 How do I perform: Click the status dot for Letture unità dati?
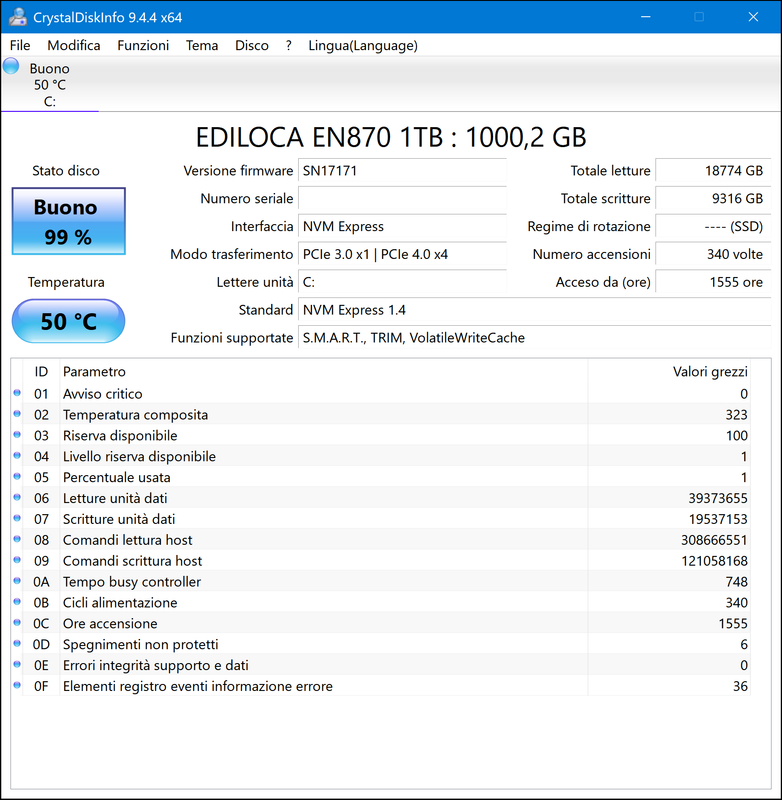(x=17, y=497)
